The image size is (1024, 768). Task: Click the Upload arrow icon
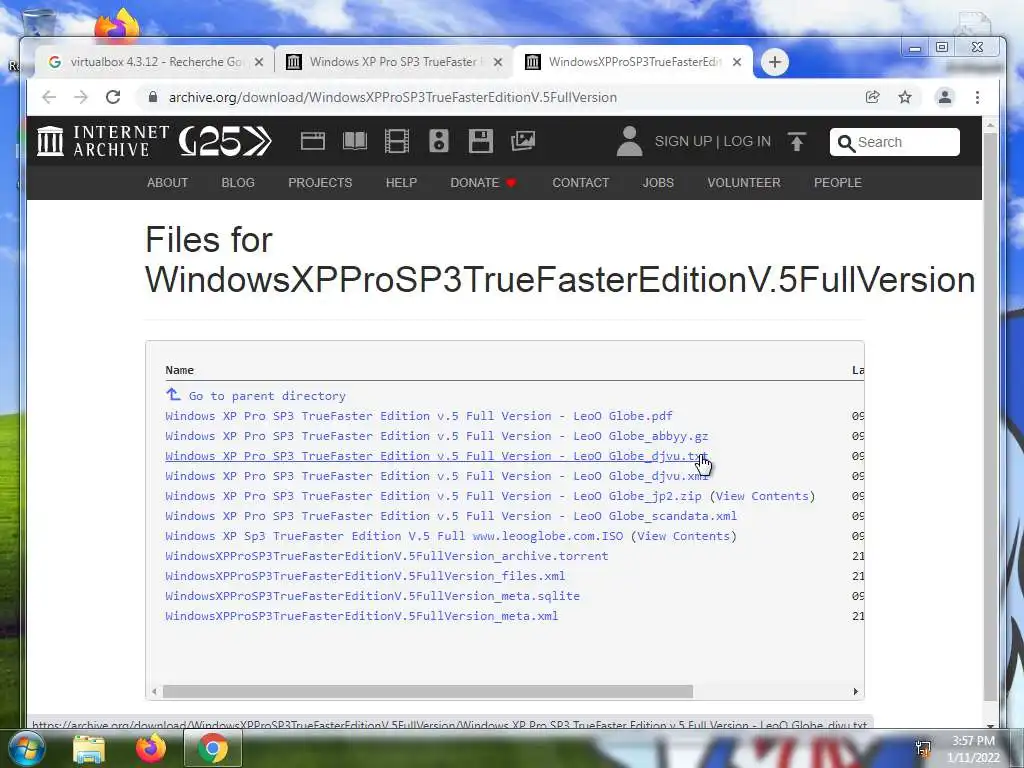(x=797, y=142)
